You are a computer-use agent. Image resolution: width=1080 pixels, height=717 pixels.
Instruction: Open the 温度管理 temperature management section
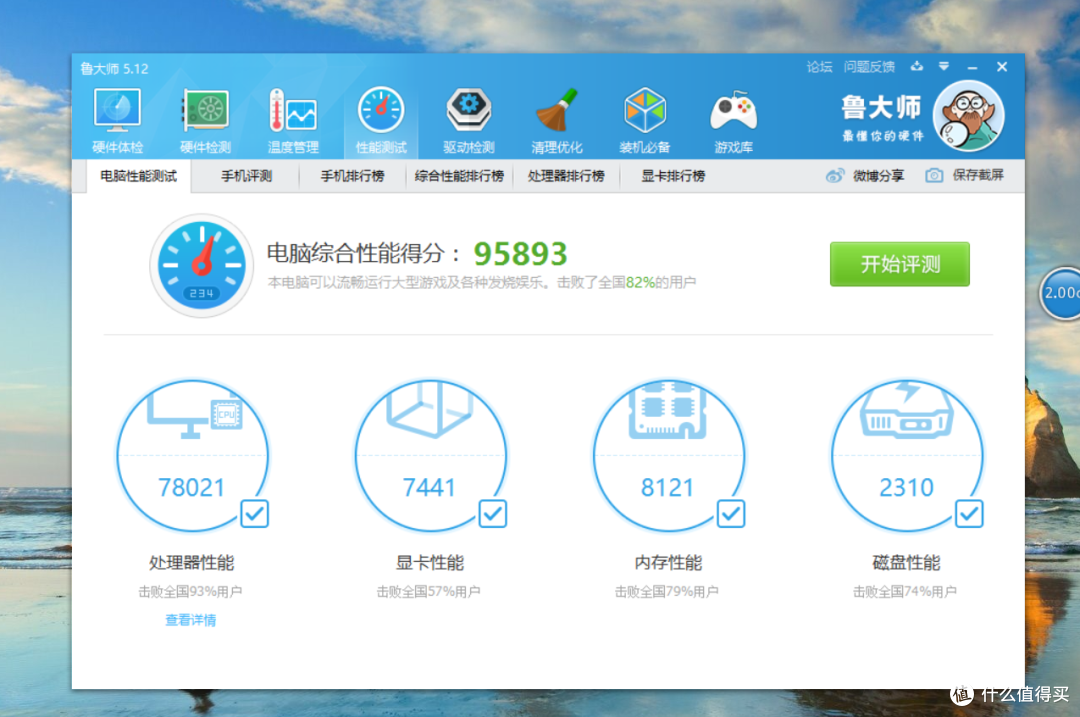[293, 121]
